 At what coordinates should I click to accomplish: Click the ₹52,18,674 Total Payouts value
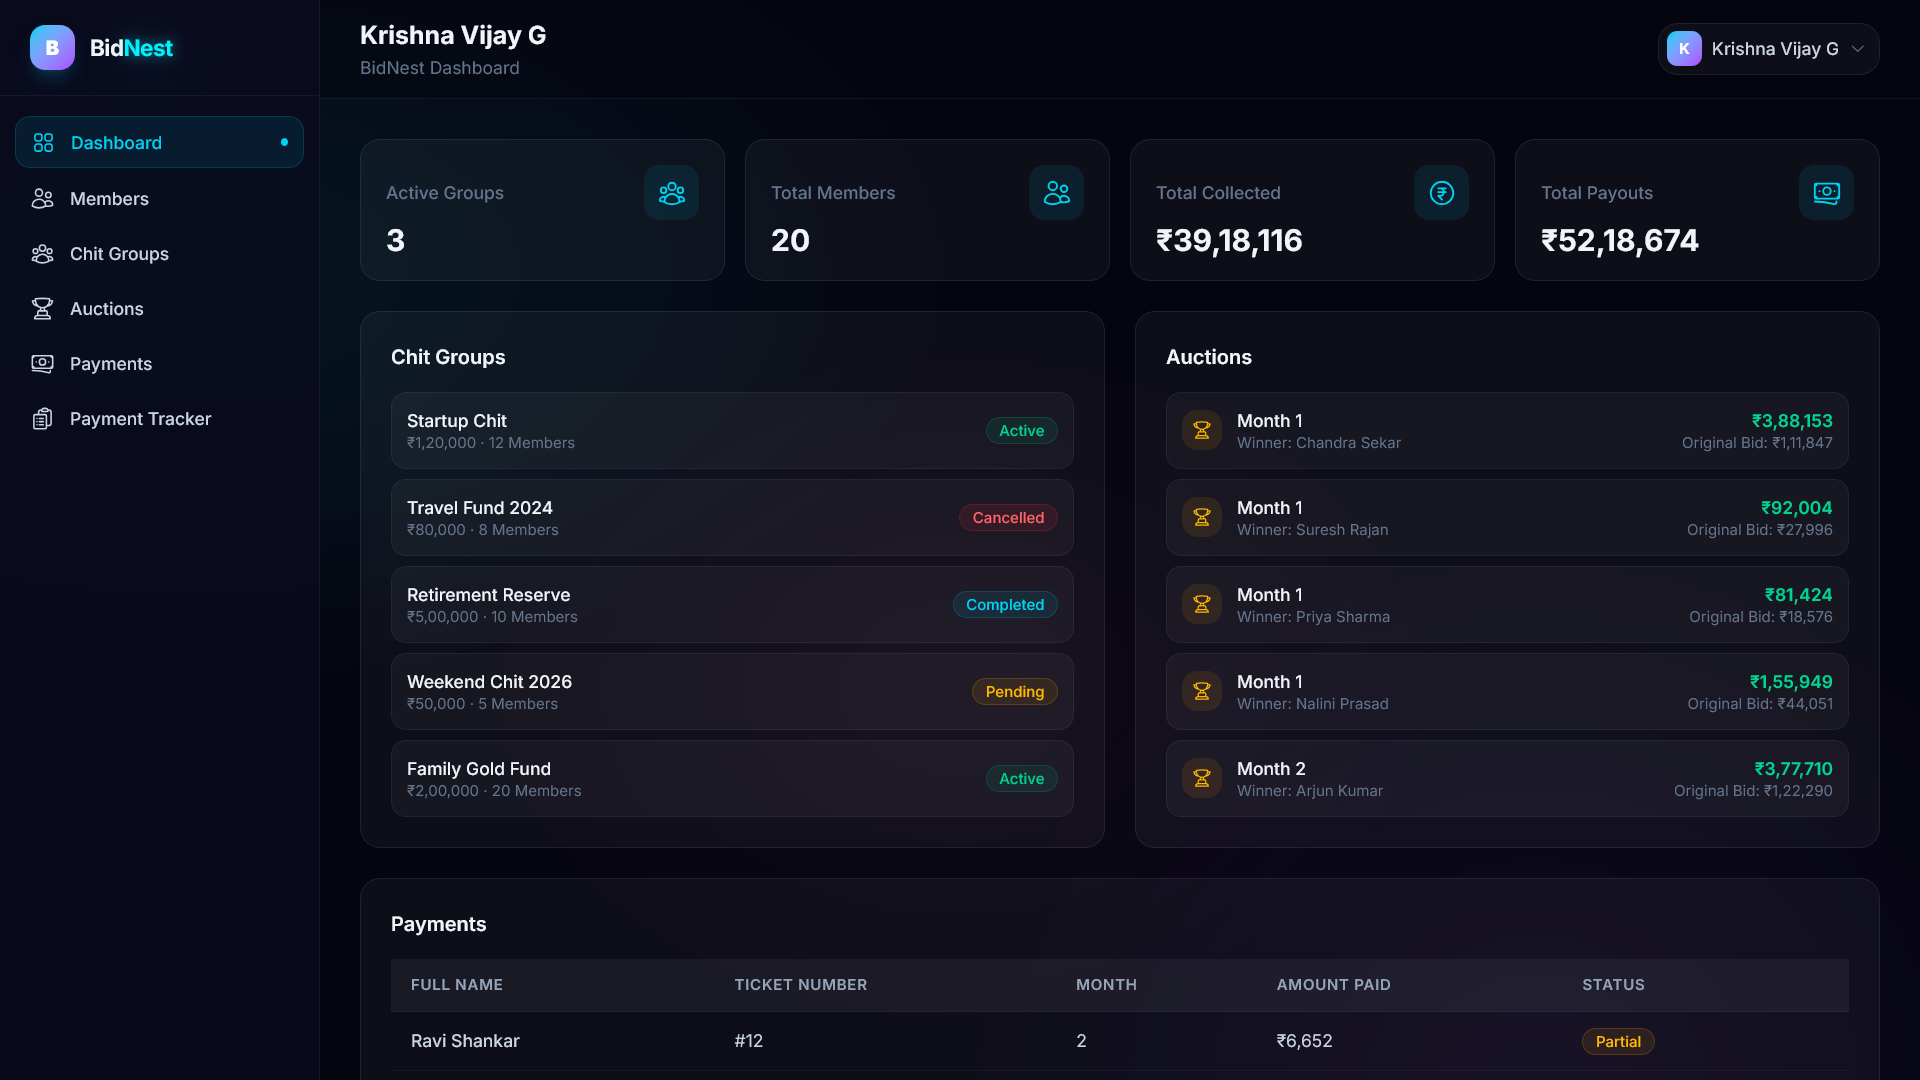[x=1619, y=240]
